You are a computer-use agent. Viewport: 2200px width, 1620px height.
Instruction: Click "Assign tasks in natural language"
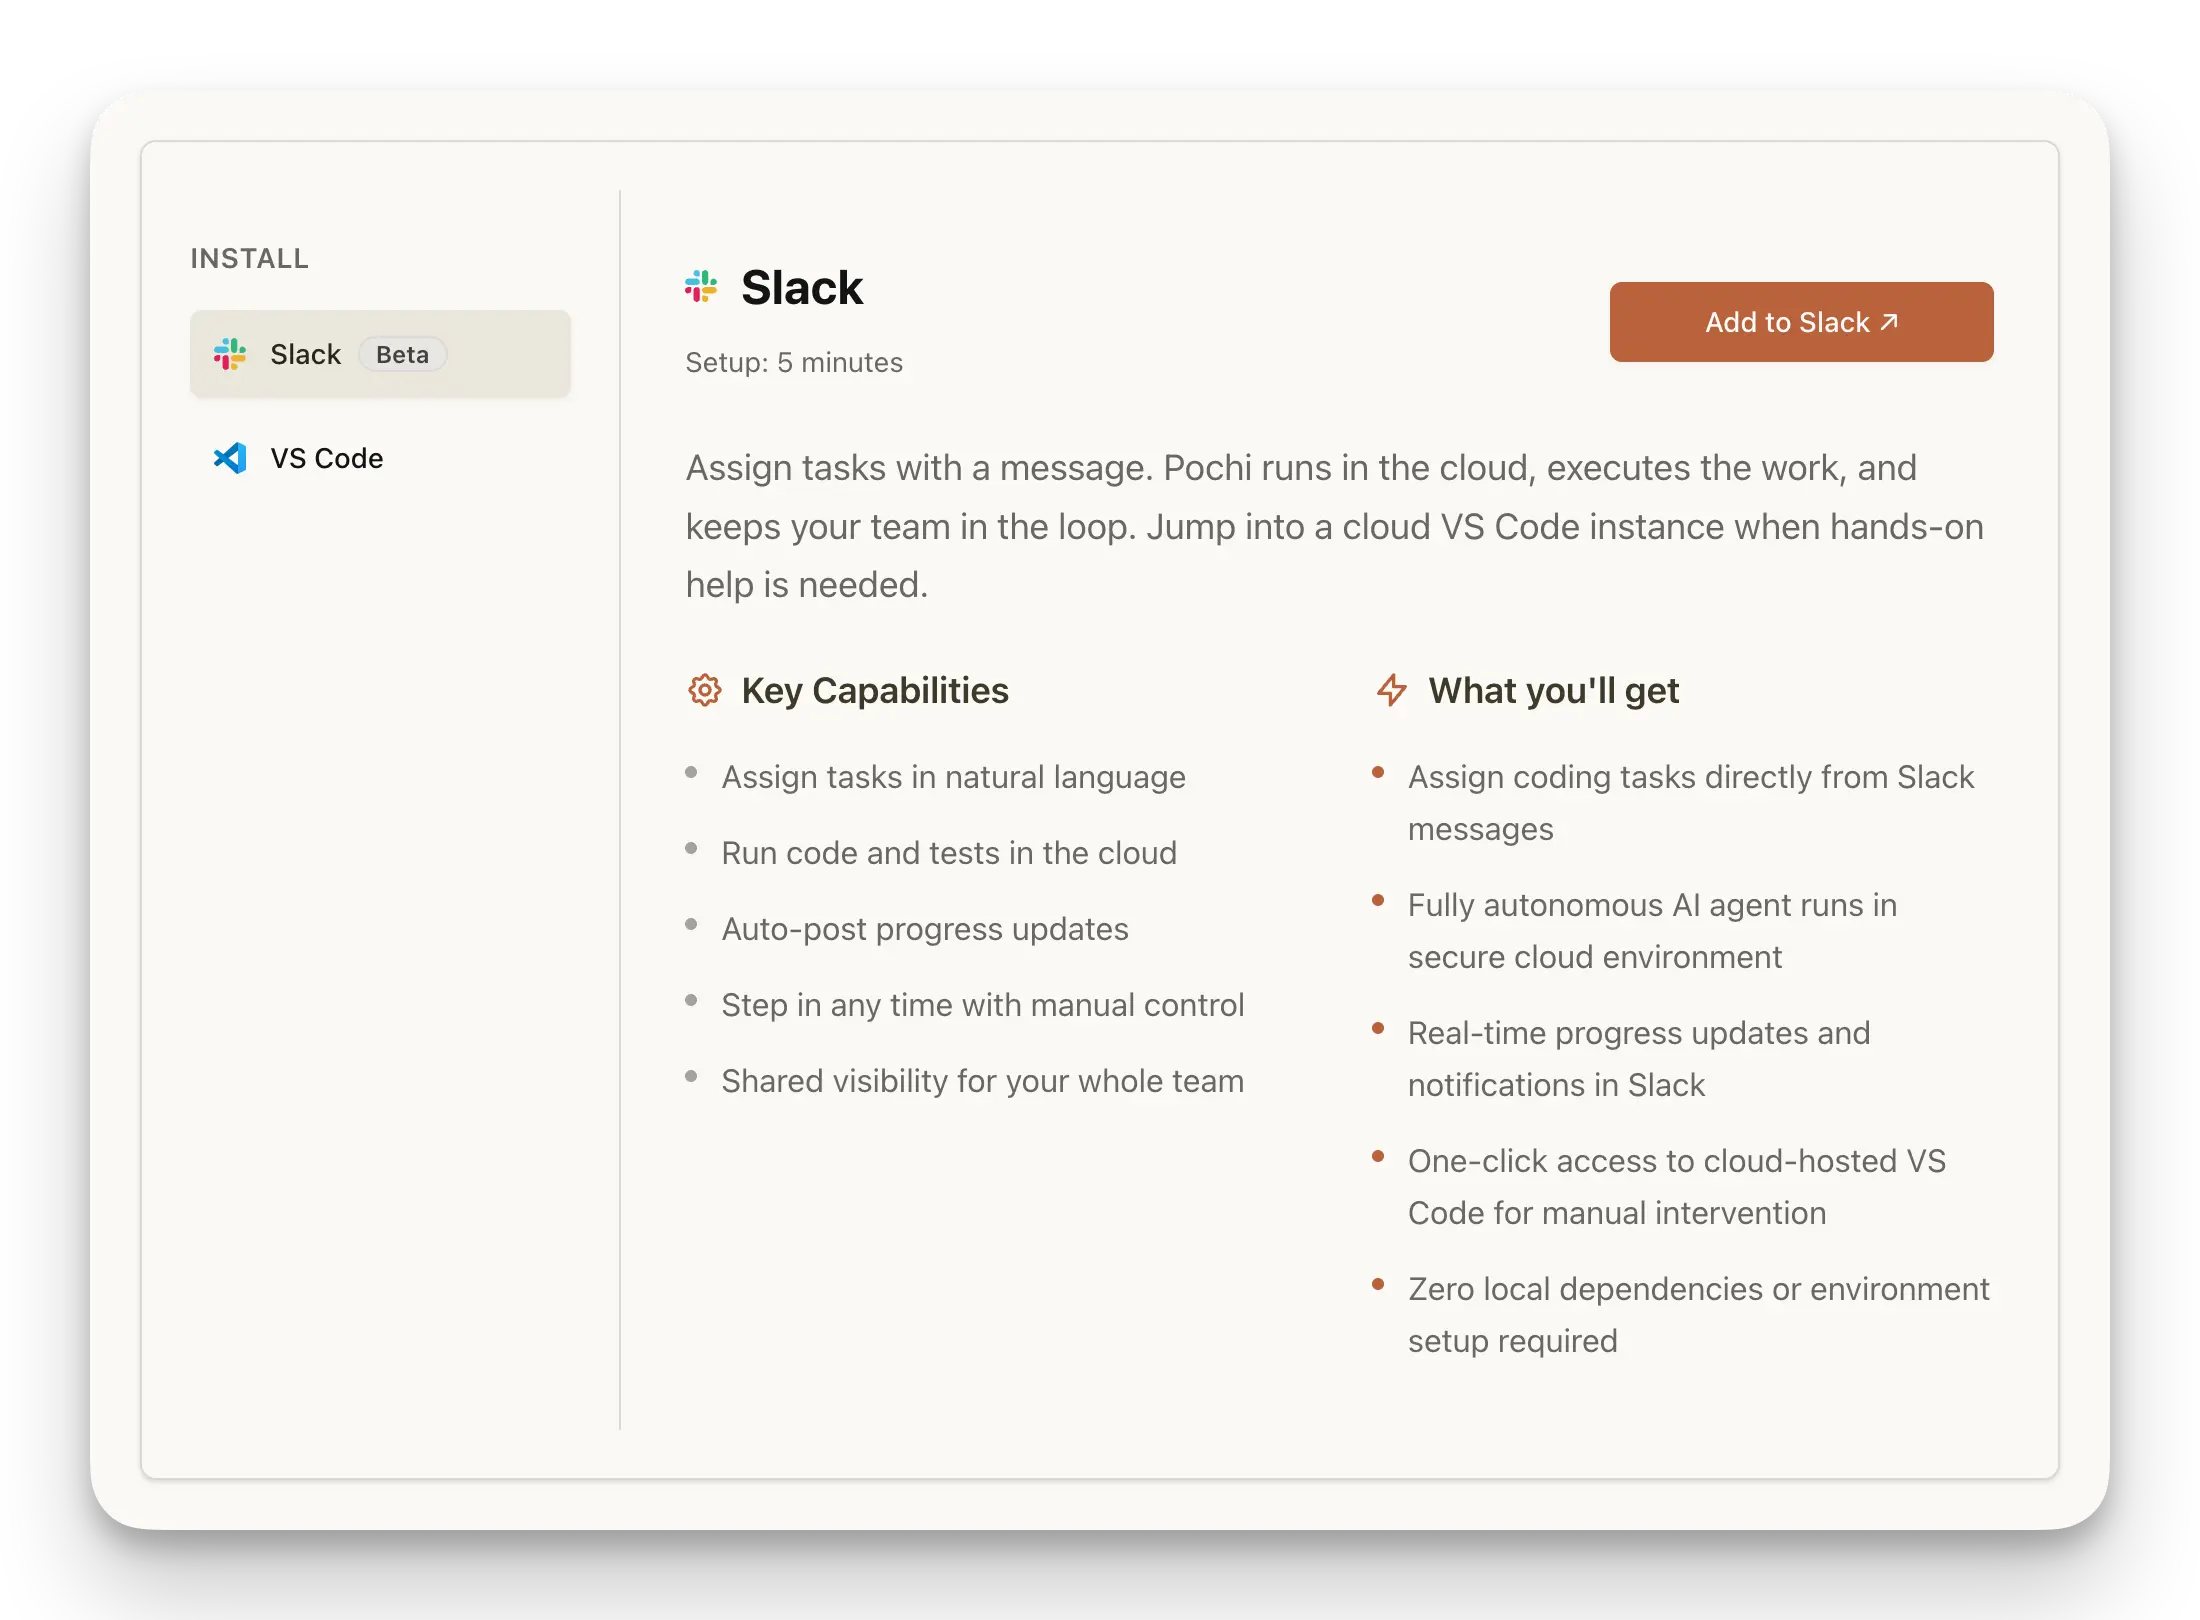coord(953,777)
